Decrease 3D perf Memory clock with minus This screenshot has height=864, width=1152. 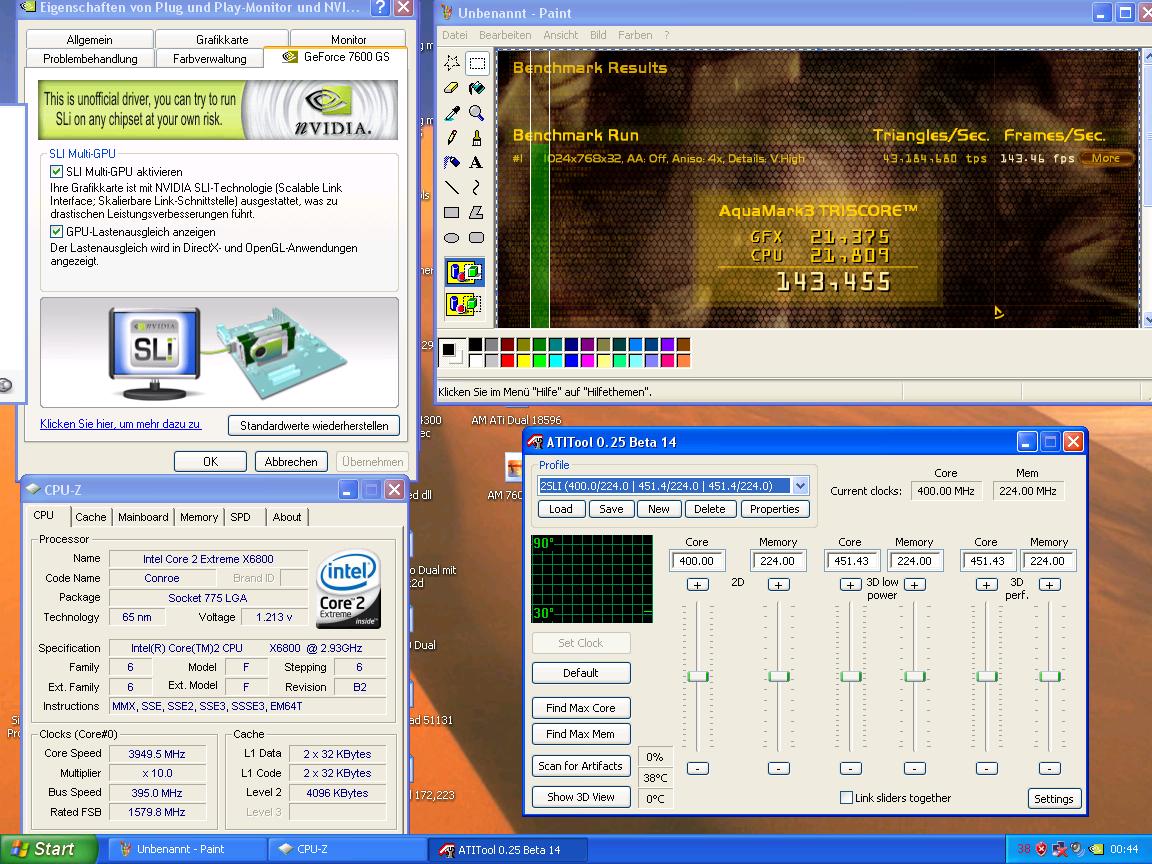(x=1049, y=768)
